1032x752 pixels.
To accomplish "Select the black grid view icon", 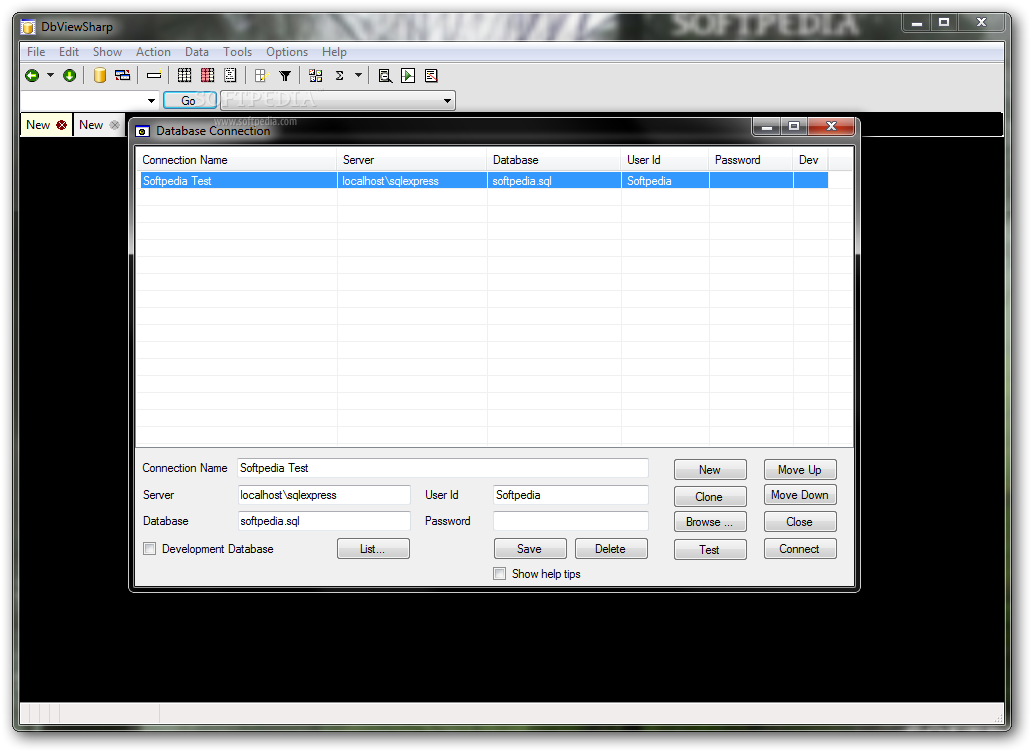I will (x=184, y=76).
